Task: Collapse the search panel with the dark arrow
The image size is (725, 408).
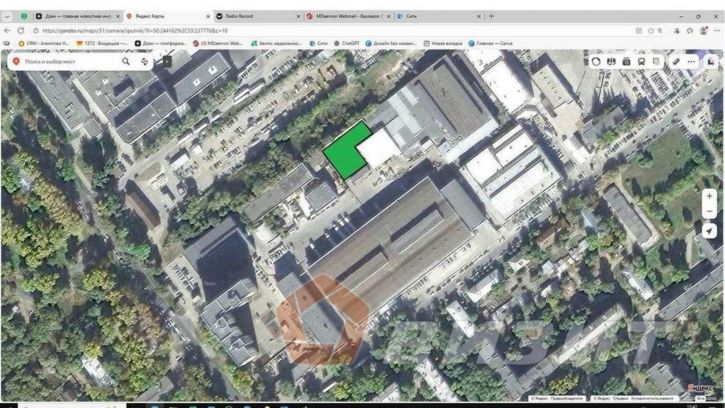Action: coord(167,61)
